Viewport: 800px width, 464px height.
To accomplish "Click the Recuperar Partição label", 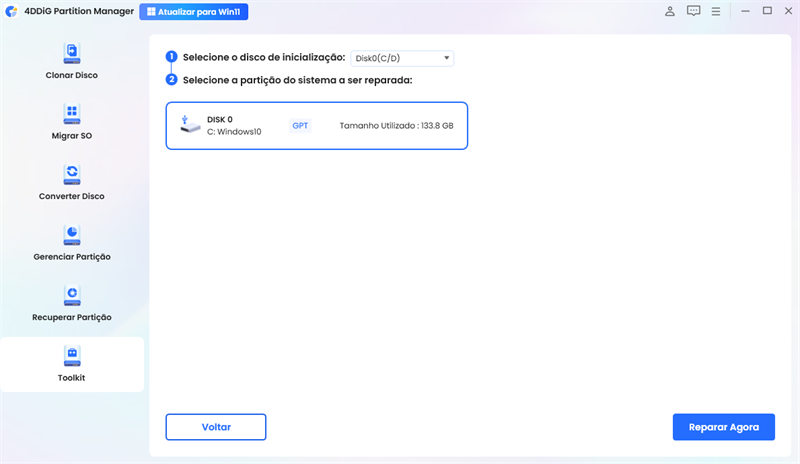I will coord(72,317).
